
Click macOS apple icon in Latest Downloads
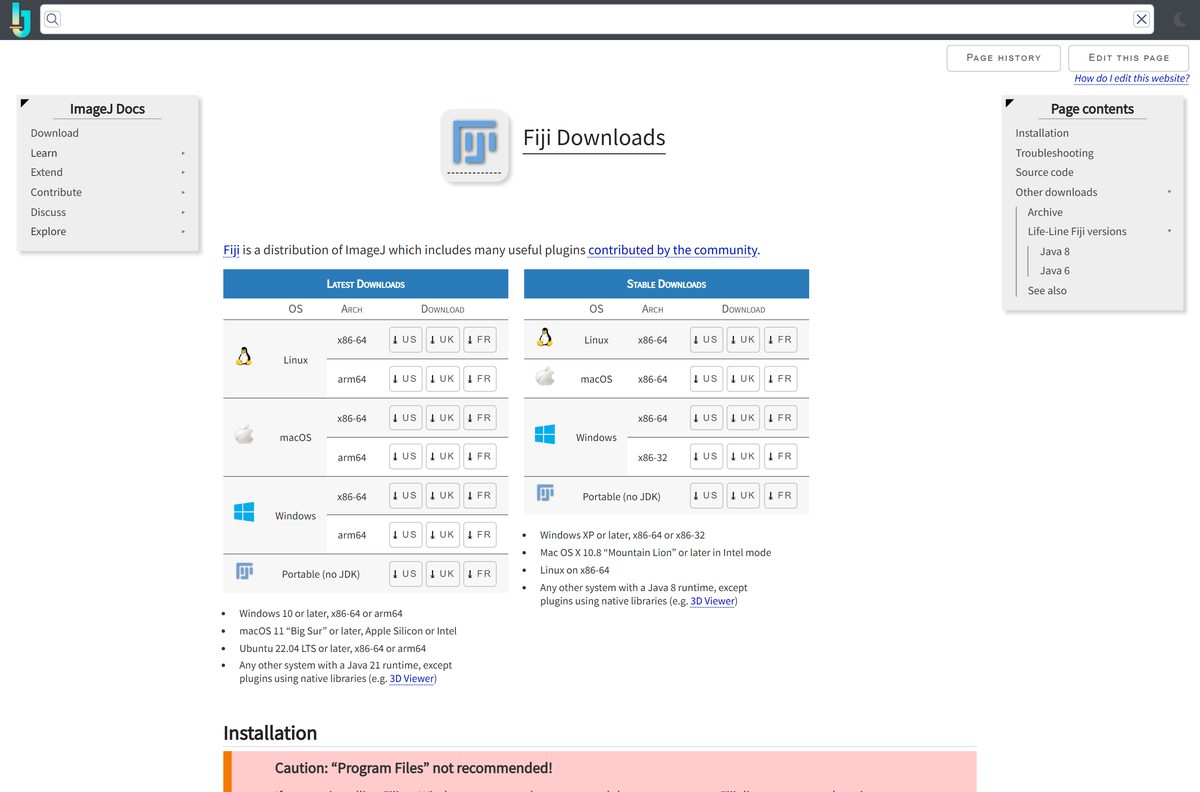pos(244,435)
